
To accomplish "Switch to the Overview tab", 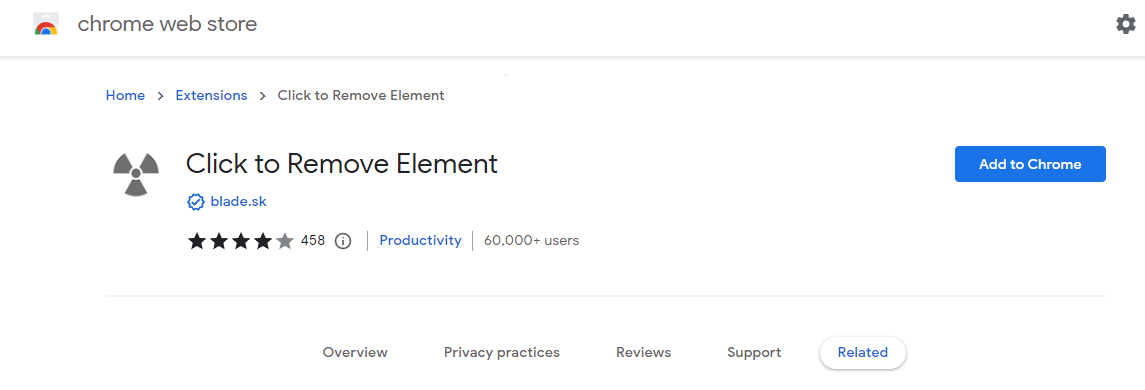I will (x=355, y=353).
